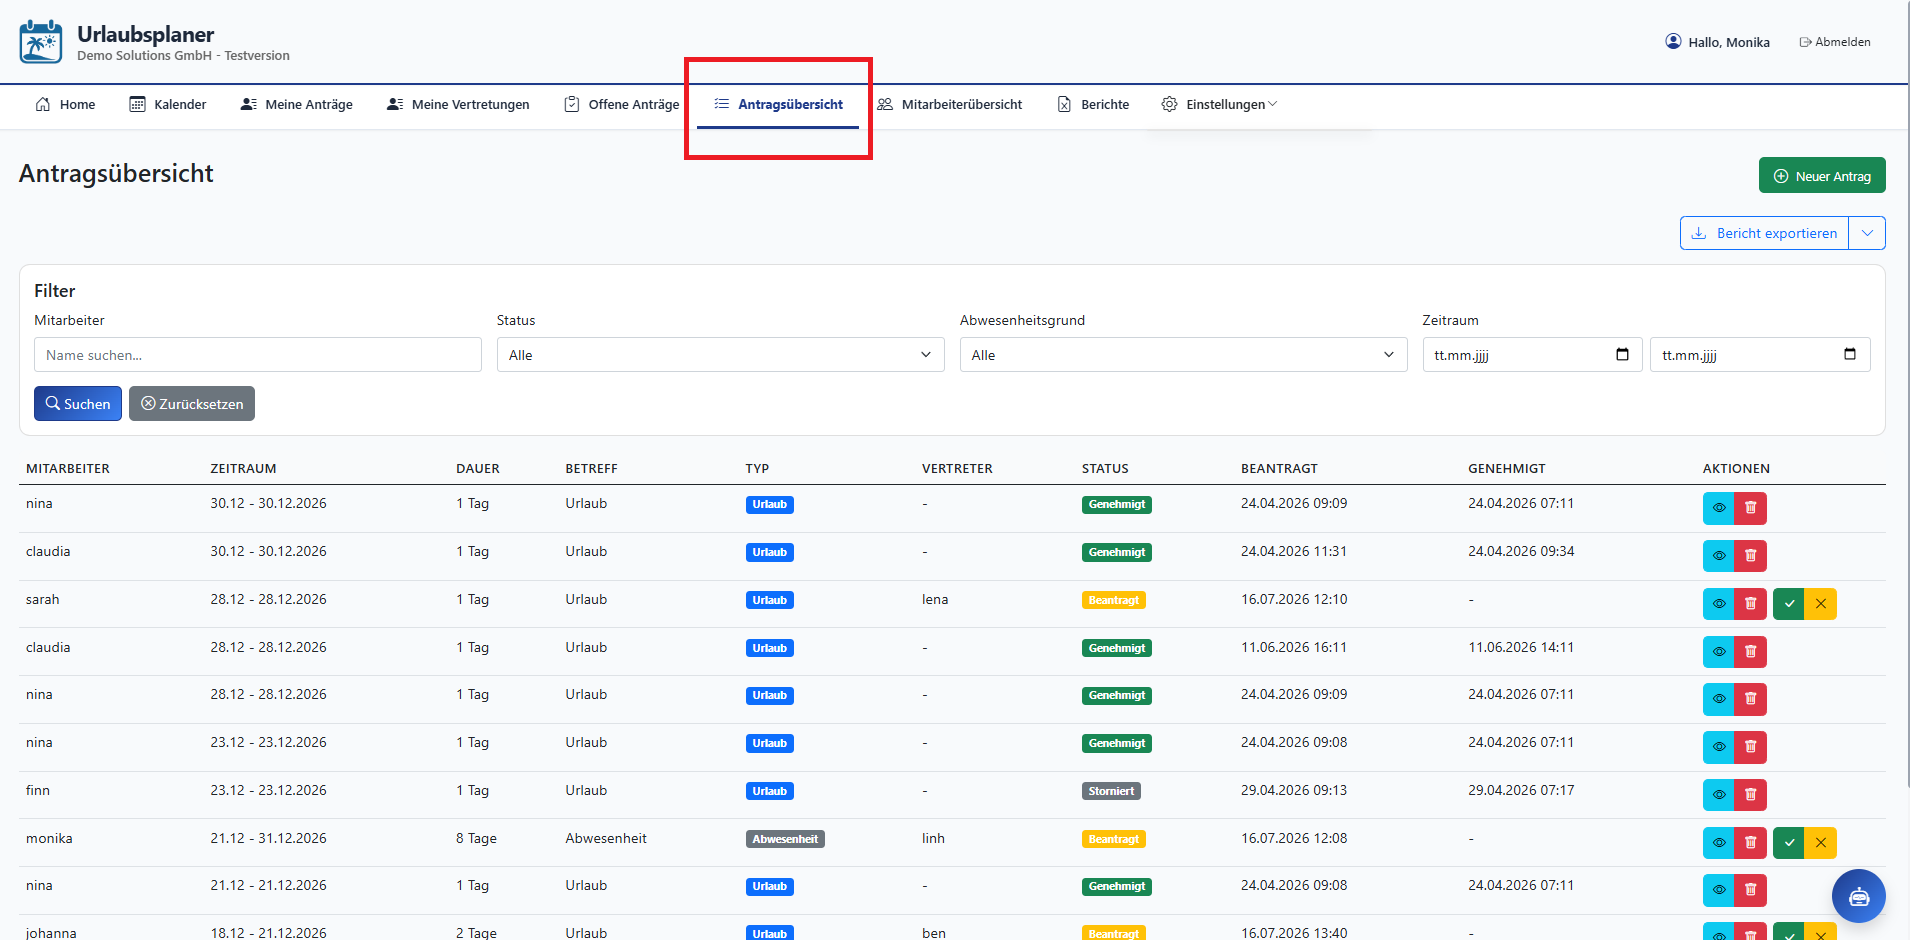The width and height of the screenshot is (1910, 940).
Task: Open the Status filter dropdown
Action: tap(720, 355)
